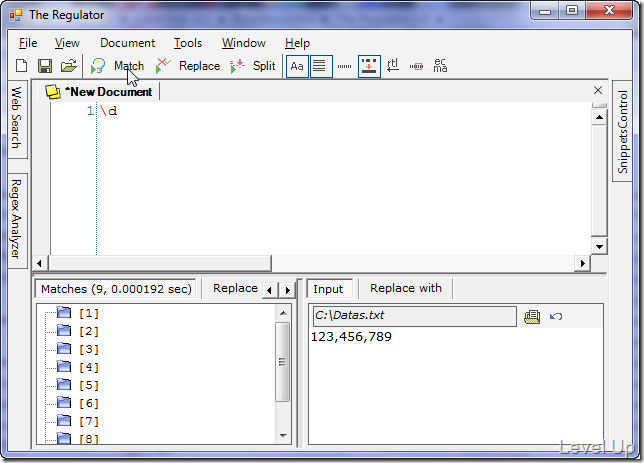Click the undo reload arrow icon
Viewport: 644px width, 463px height.
[x=556, y=316]
